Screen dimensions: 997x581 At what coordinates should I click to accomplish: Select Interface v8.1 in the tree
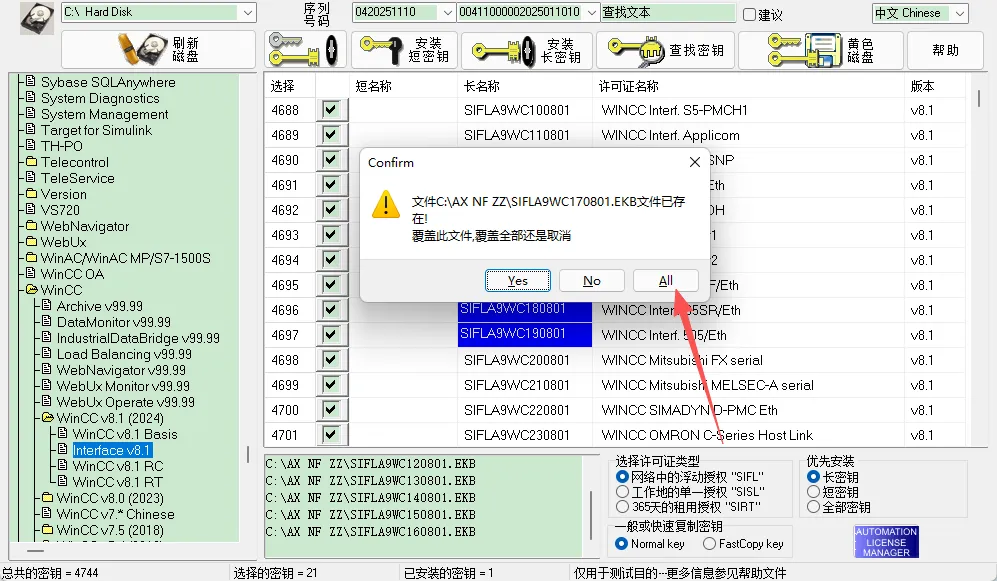(x=112, y=450)
